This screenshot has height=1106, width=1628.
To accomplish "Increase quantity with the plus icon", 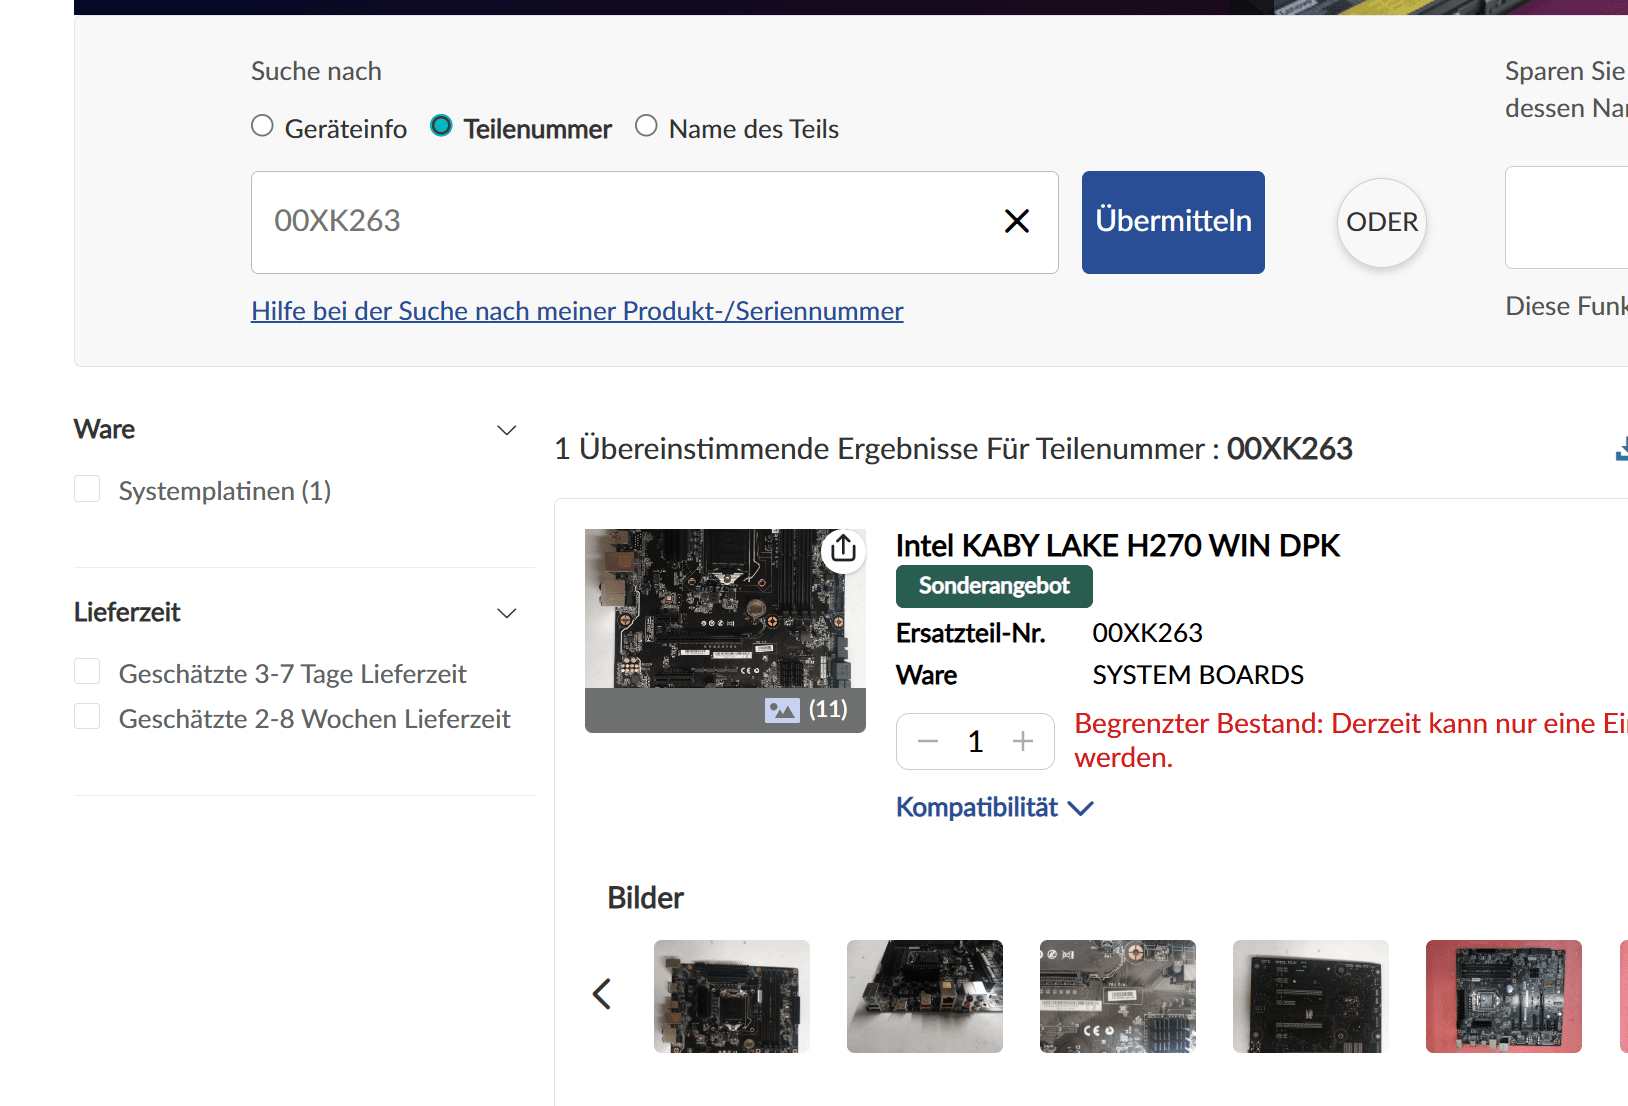I will [x=1022, y=741].
